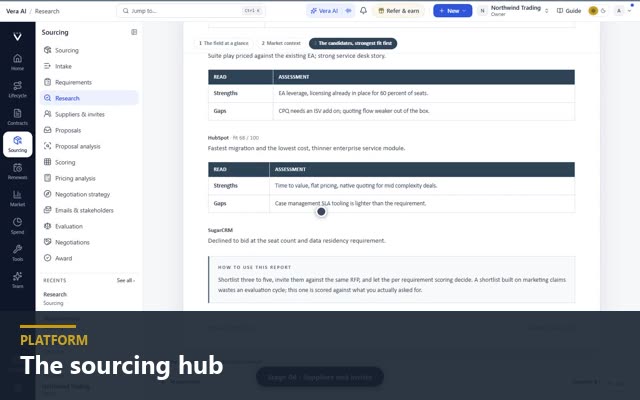This screenshot has width=640, height=400.
Task: Focus the Jump to search field
Action: coord(191,11)
